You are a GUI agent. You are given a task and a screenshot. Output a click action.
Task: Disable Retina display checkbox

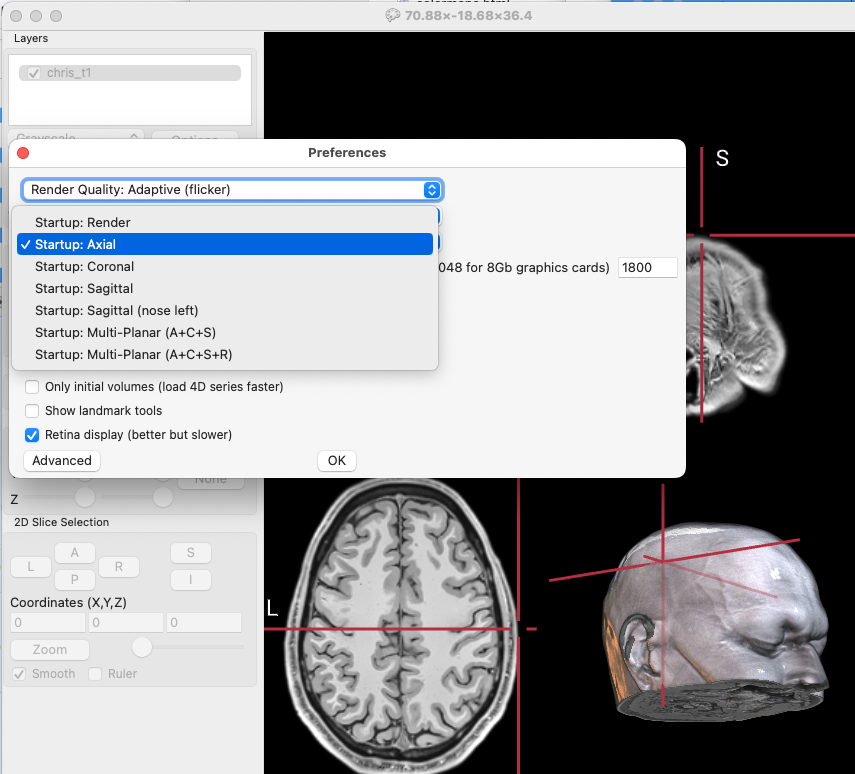(33, 435)
